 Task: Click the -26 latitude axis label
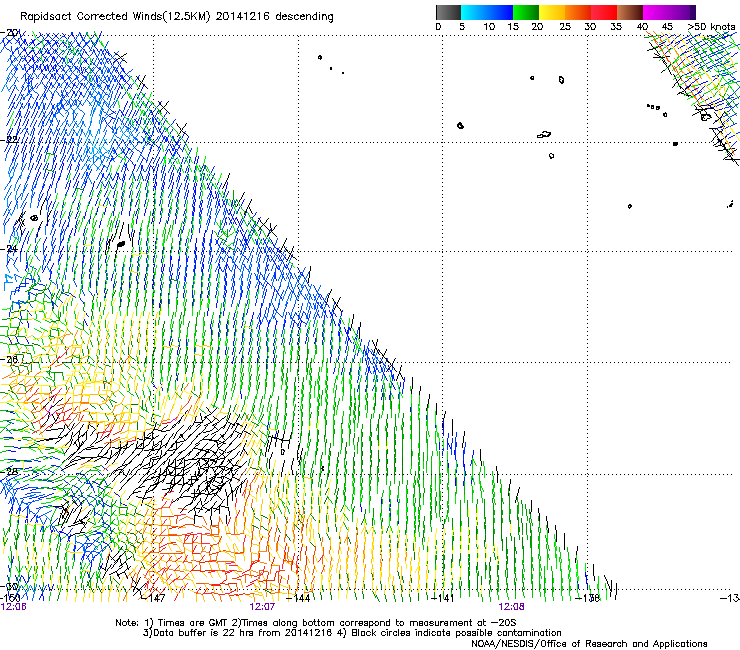(9, 360)
